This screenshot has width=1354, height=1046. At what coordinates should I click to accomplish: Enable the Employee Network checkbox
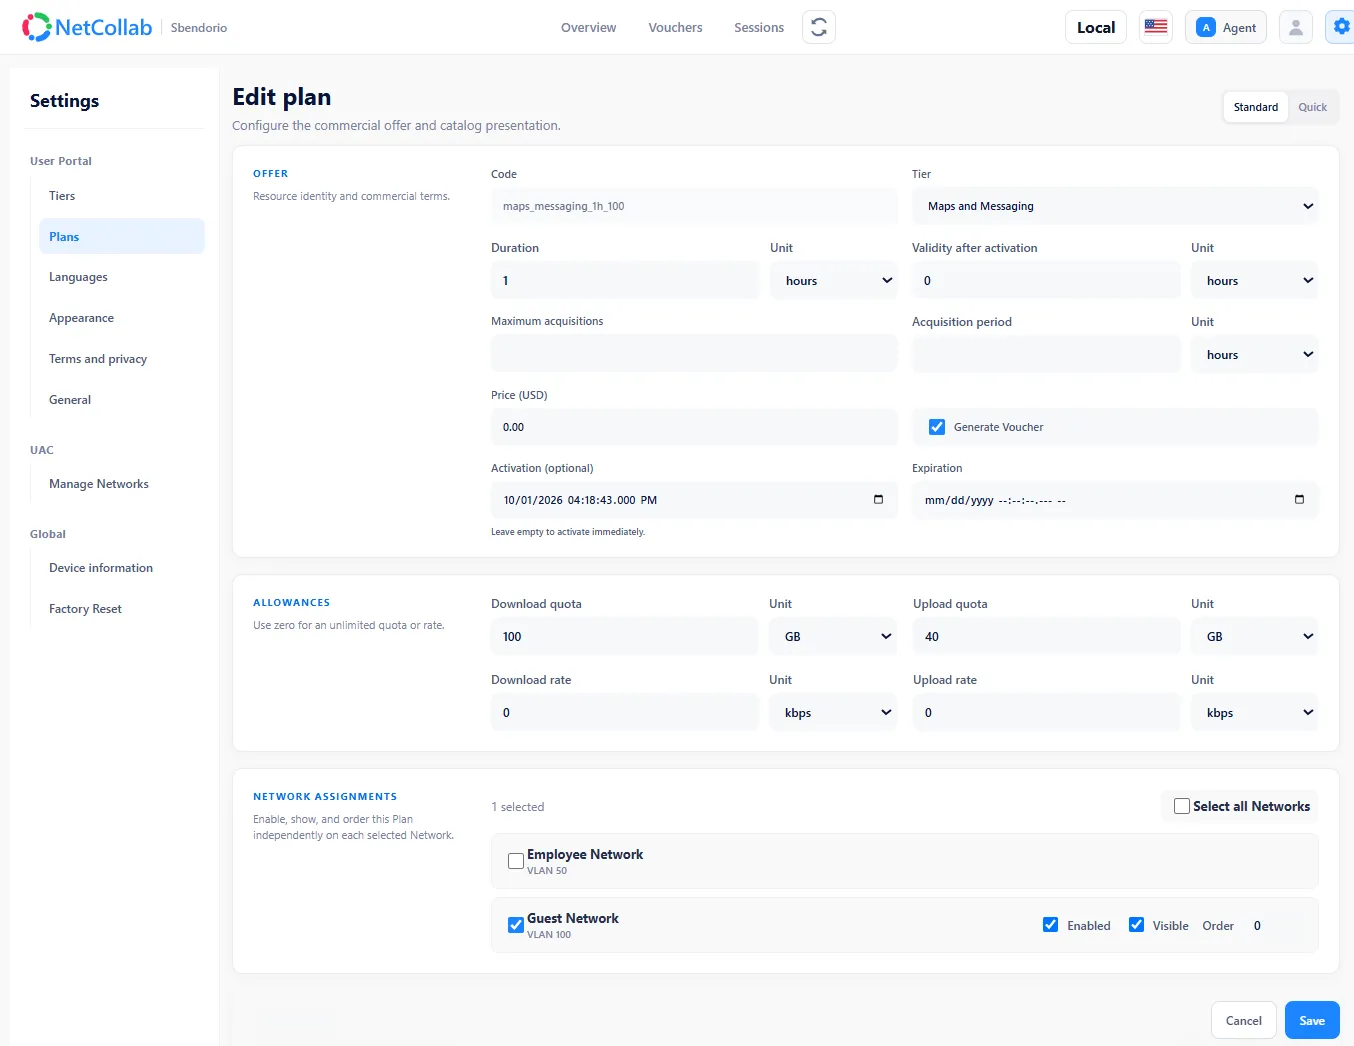[516, 861]
